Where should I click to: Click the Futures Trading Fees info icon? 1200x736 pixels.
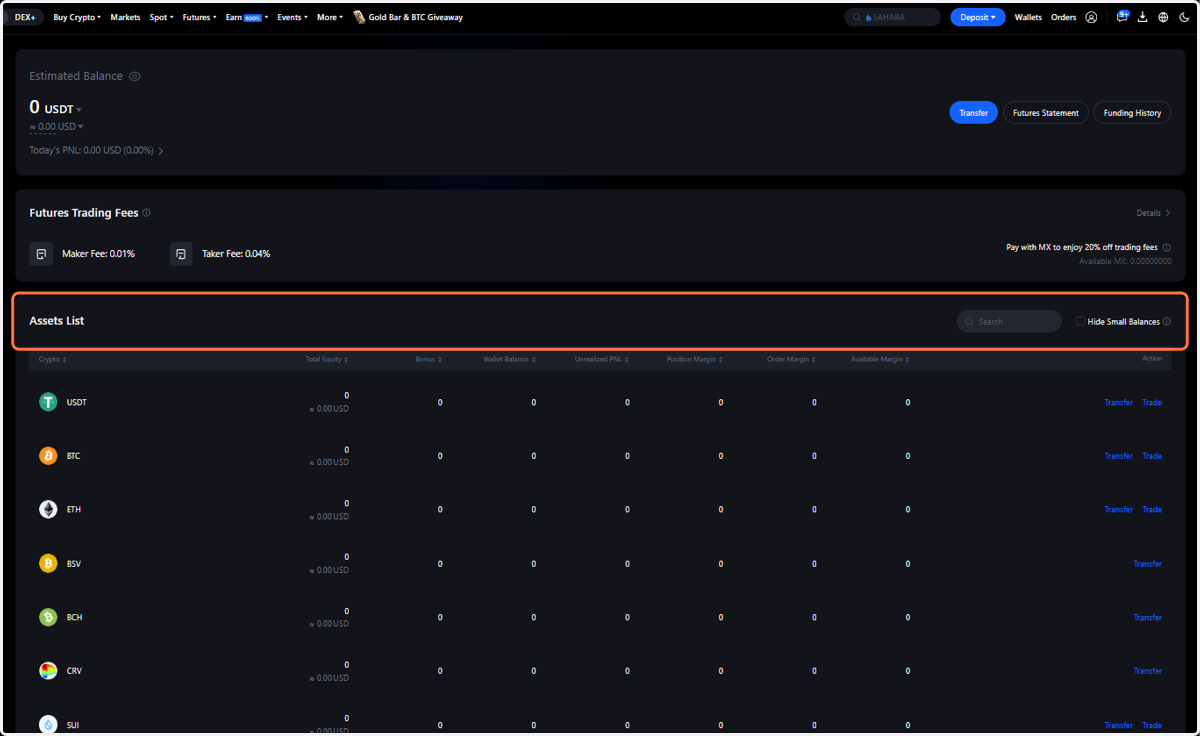point(146,213)
